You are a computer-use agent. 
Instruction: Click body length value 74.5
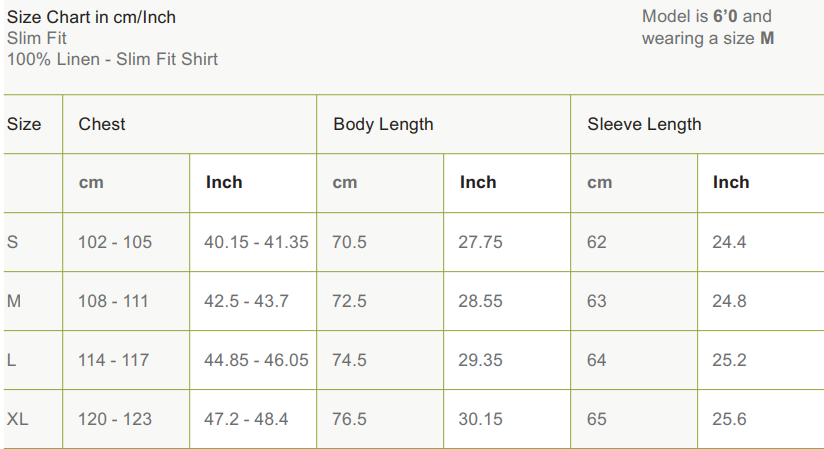coord(349,360)
